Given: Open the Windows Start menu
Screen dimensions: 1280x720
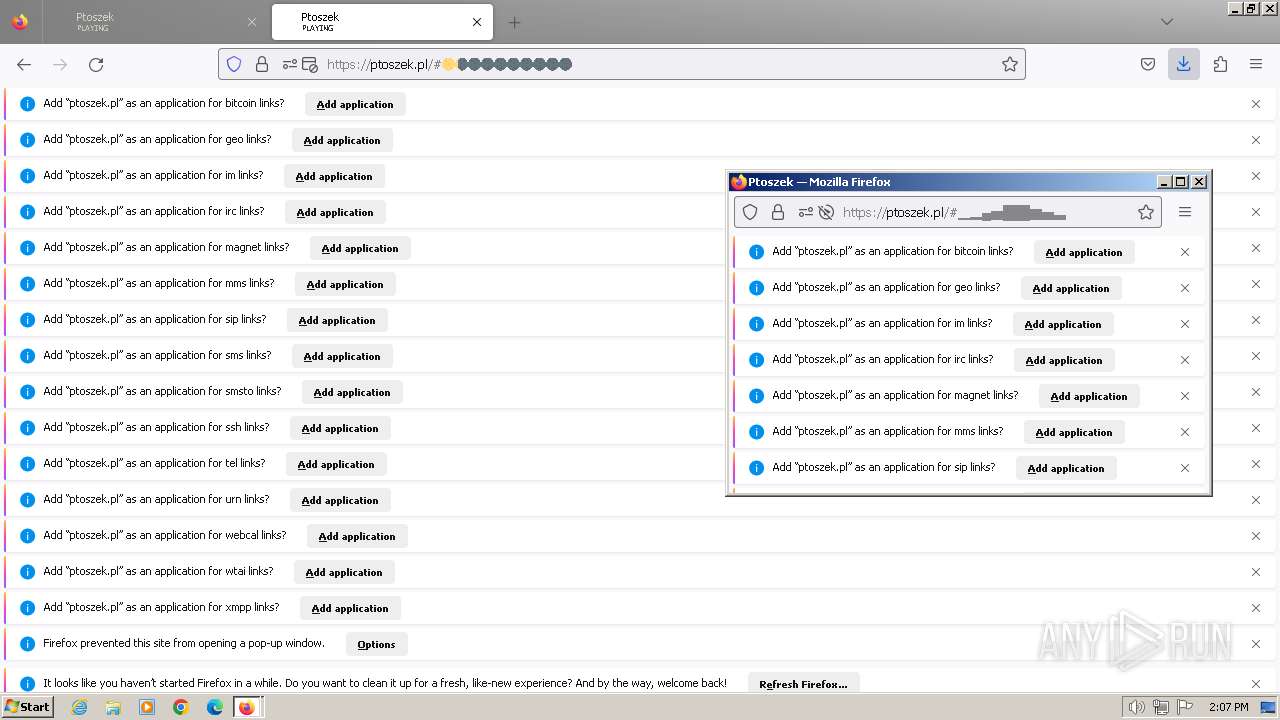Looking at the screenshot, I should (27, 707).
